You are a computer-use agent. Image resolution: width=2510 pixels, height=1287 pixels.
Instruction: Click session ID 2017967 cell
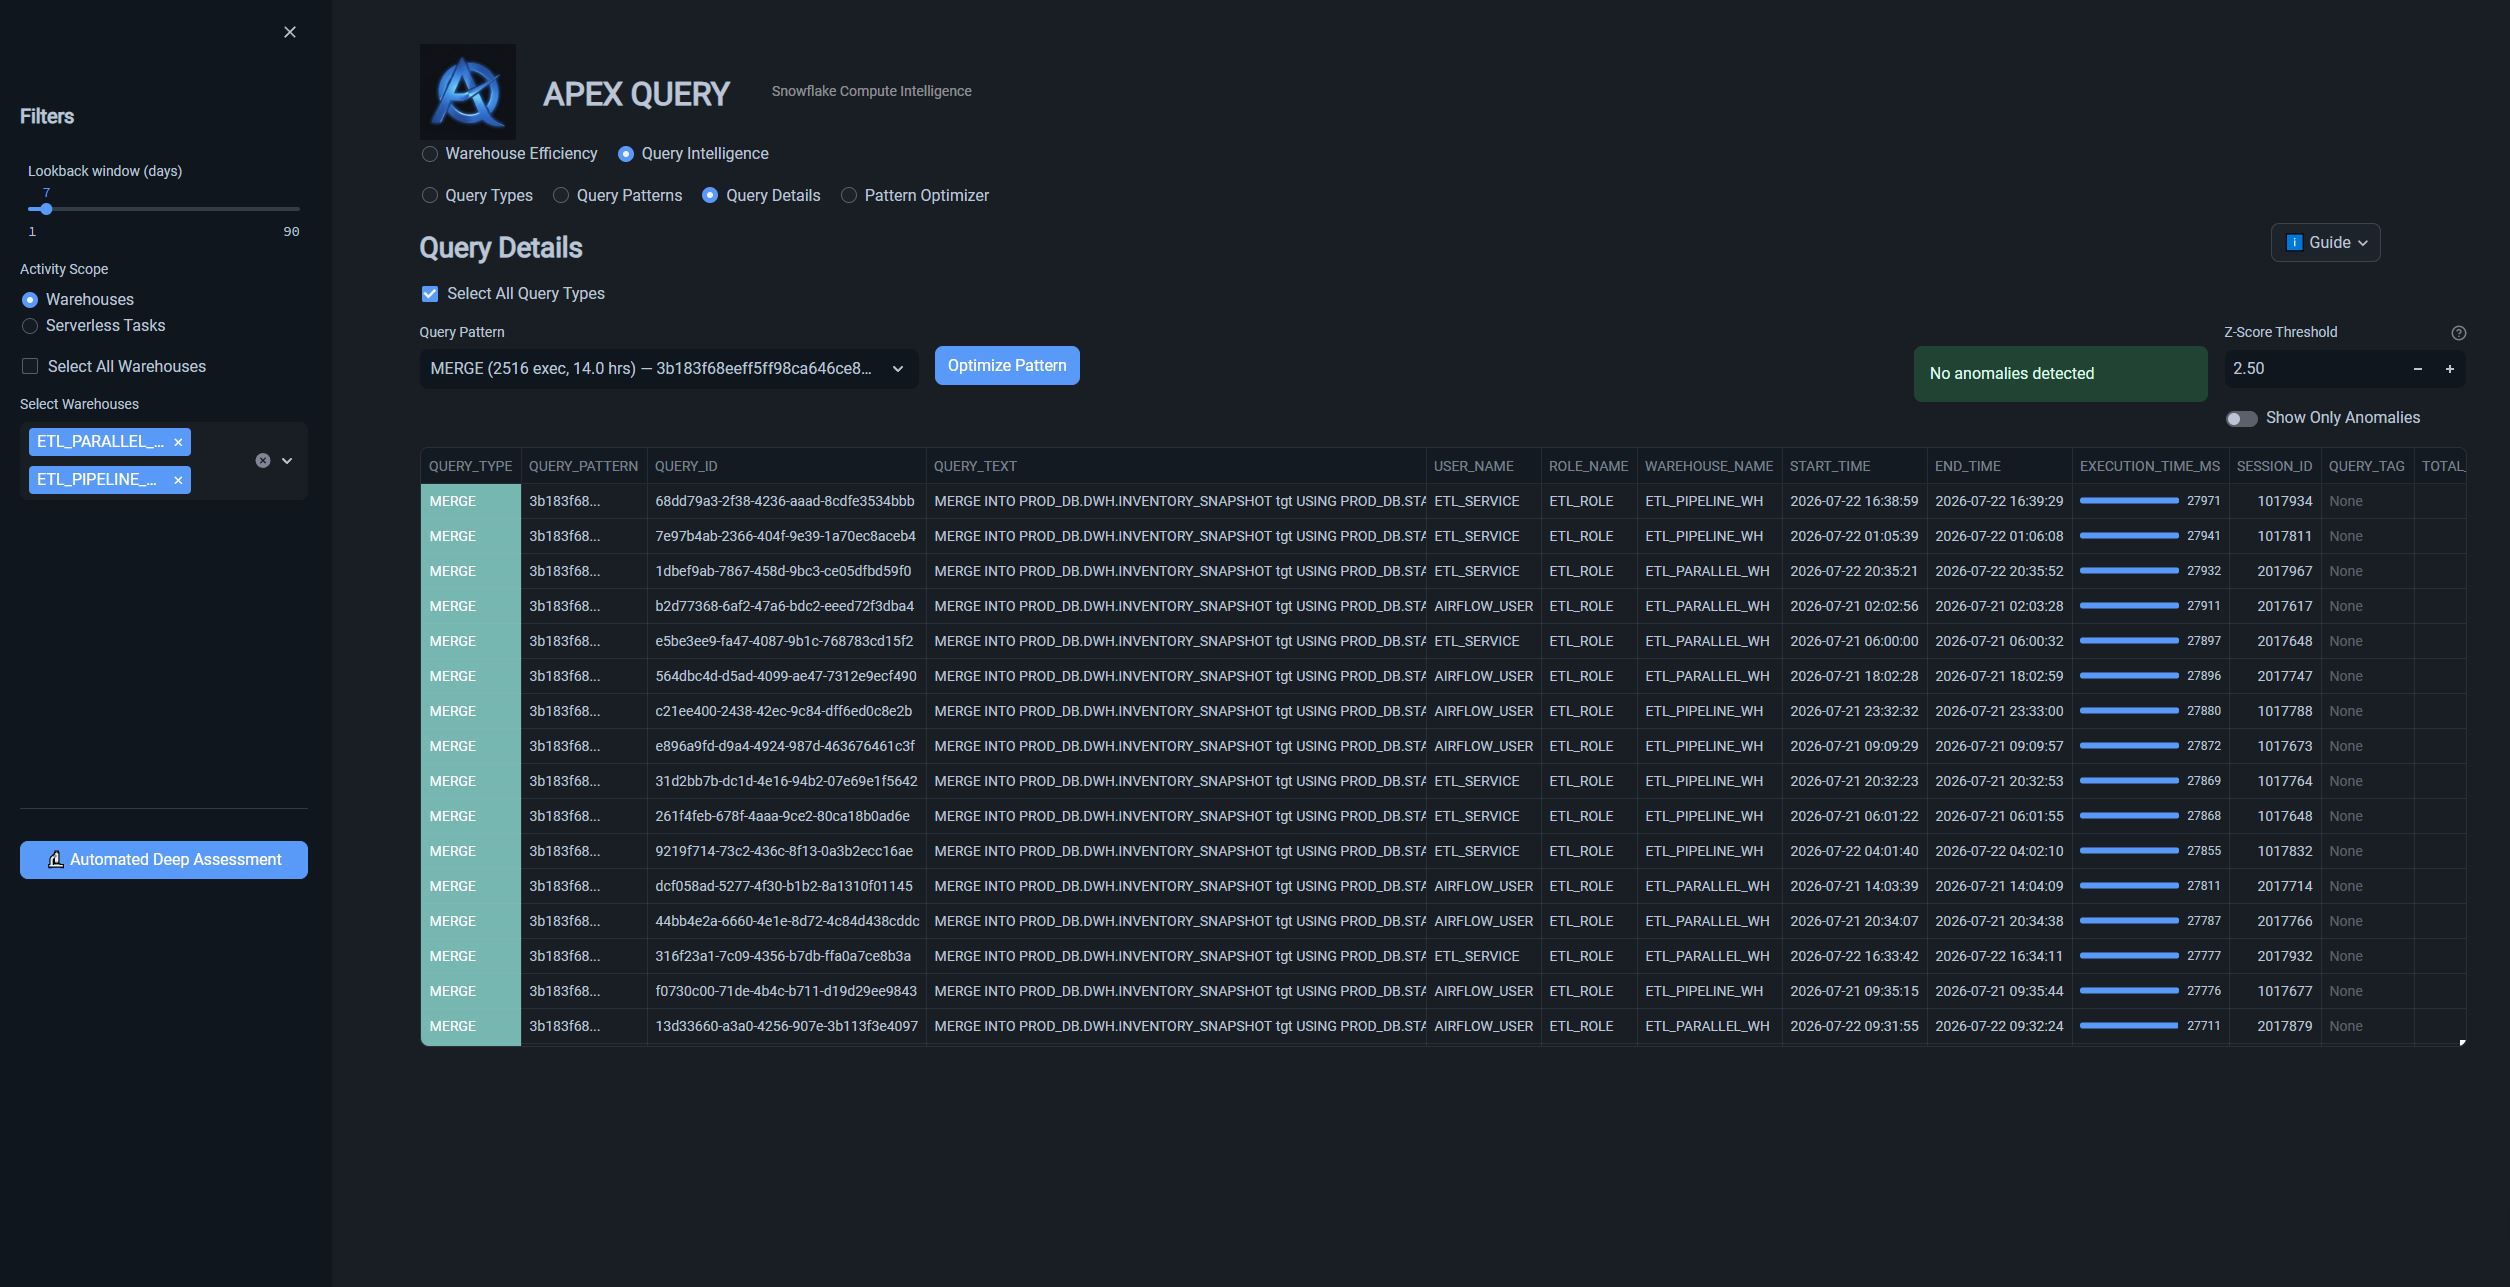tap(2274, 572)
